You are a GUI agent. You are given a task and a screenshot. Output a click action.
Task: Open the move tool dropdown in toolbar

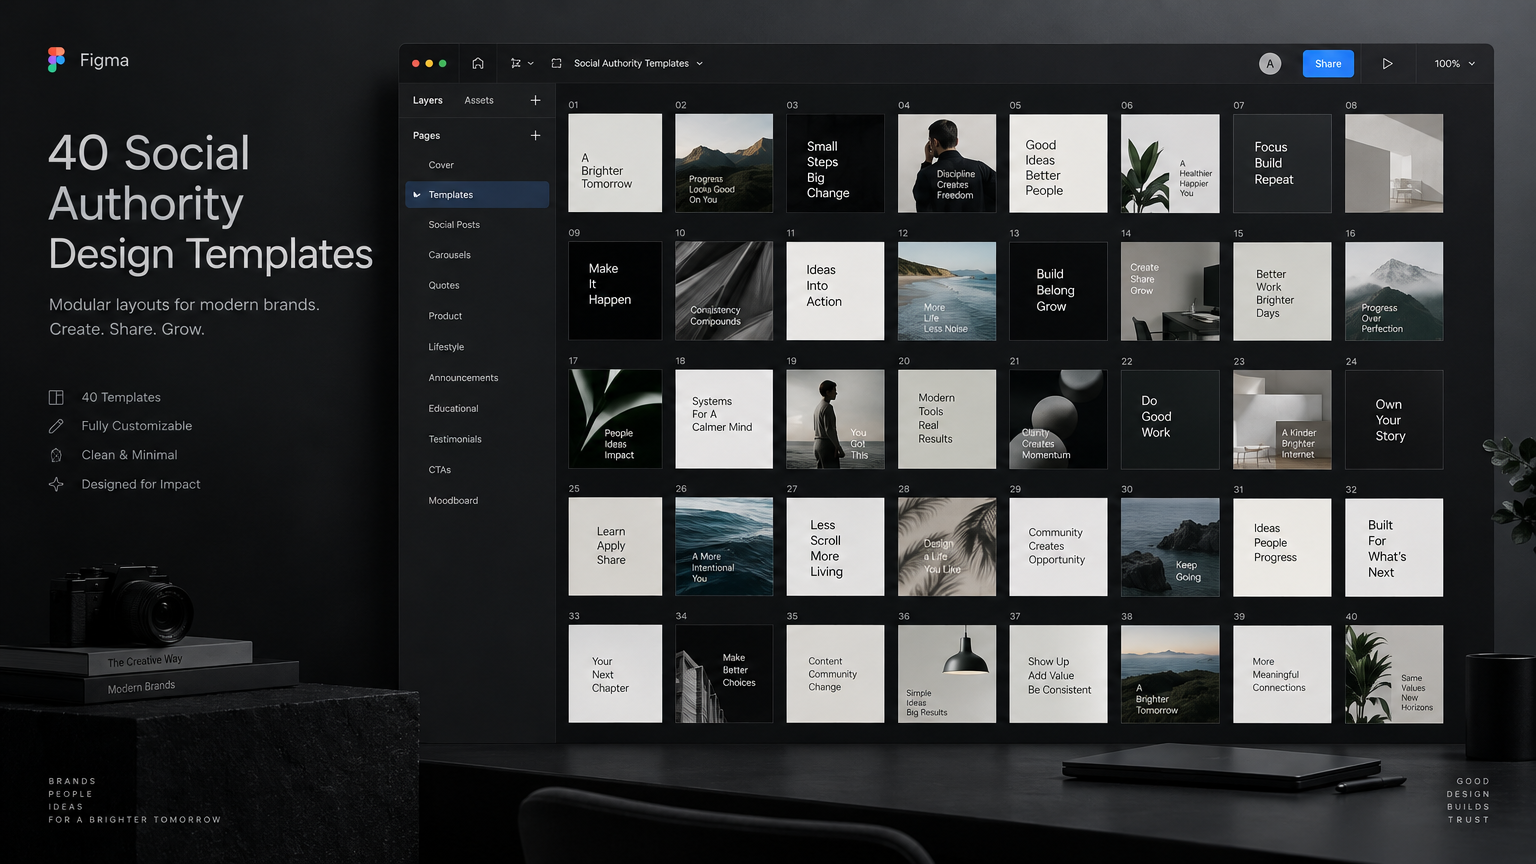[x=522, y=63]
